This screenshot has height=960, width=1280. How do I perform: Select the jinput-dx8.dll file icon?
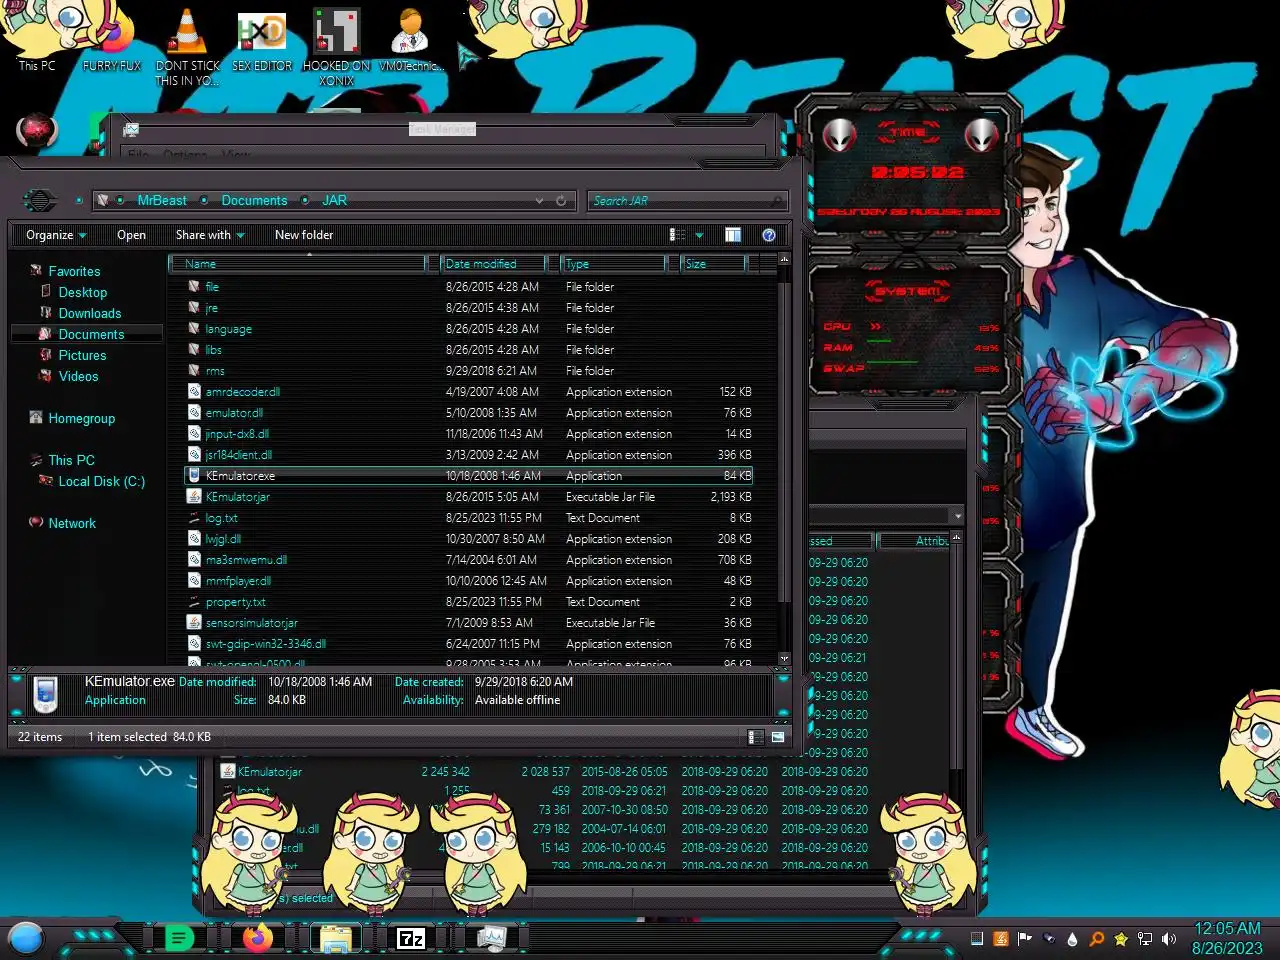(x=194, y=434)
